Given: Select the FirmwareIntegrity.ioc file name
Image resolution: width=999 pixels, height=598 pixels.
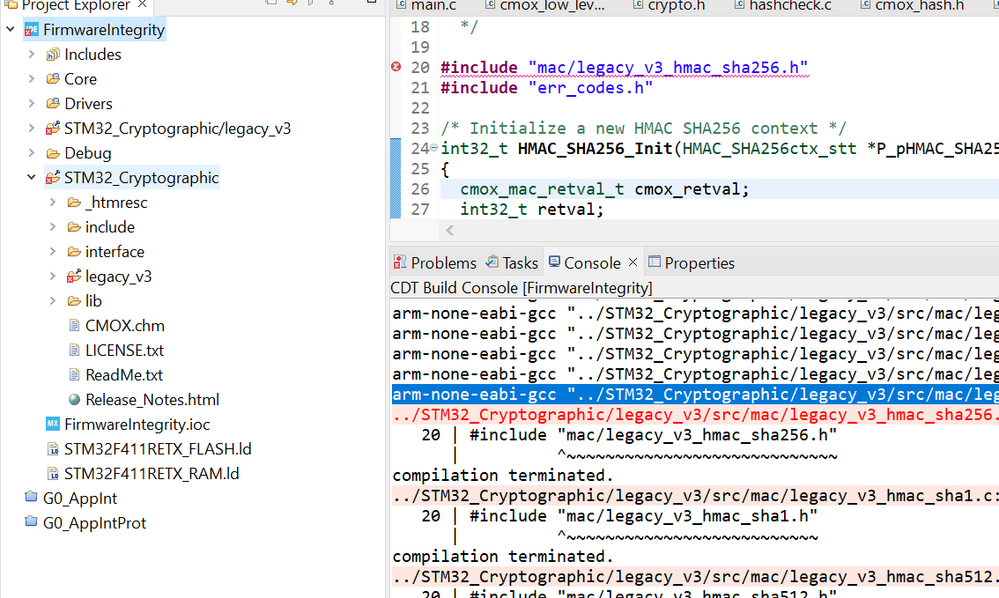Looking at the screenshot, I should coord(137,425).
